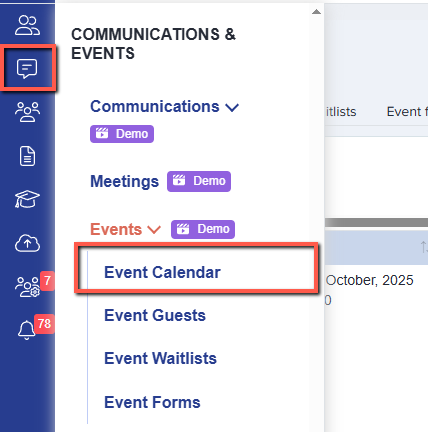The image size is (428, 432).
Task: Click the Demo badge next to Events
Action: pyautogui.click(x=203, y=229)
